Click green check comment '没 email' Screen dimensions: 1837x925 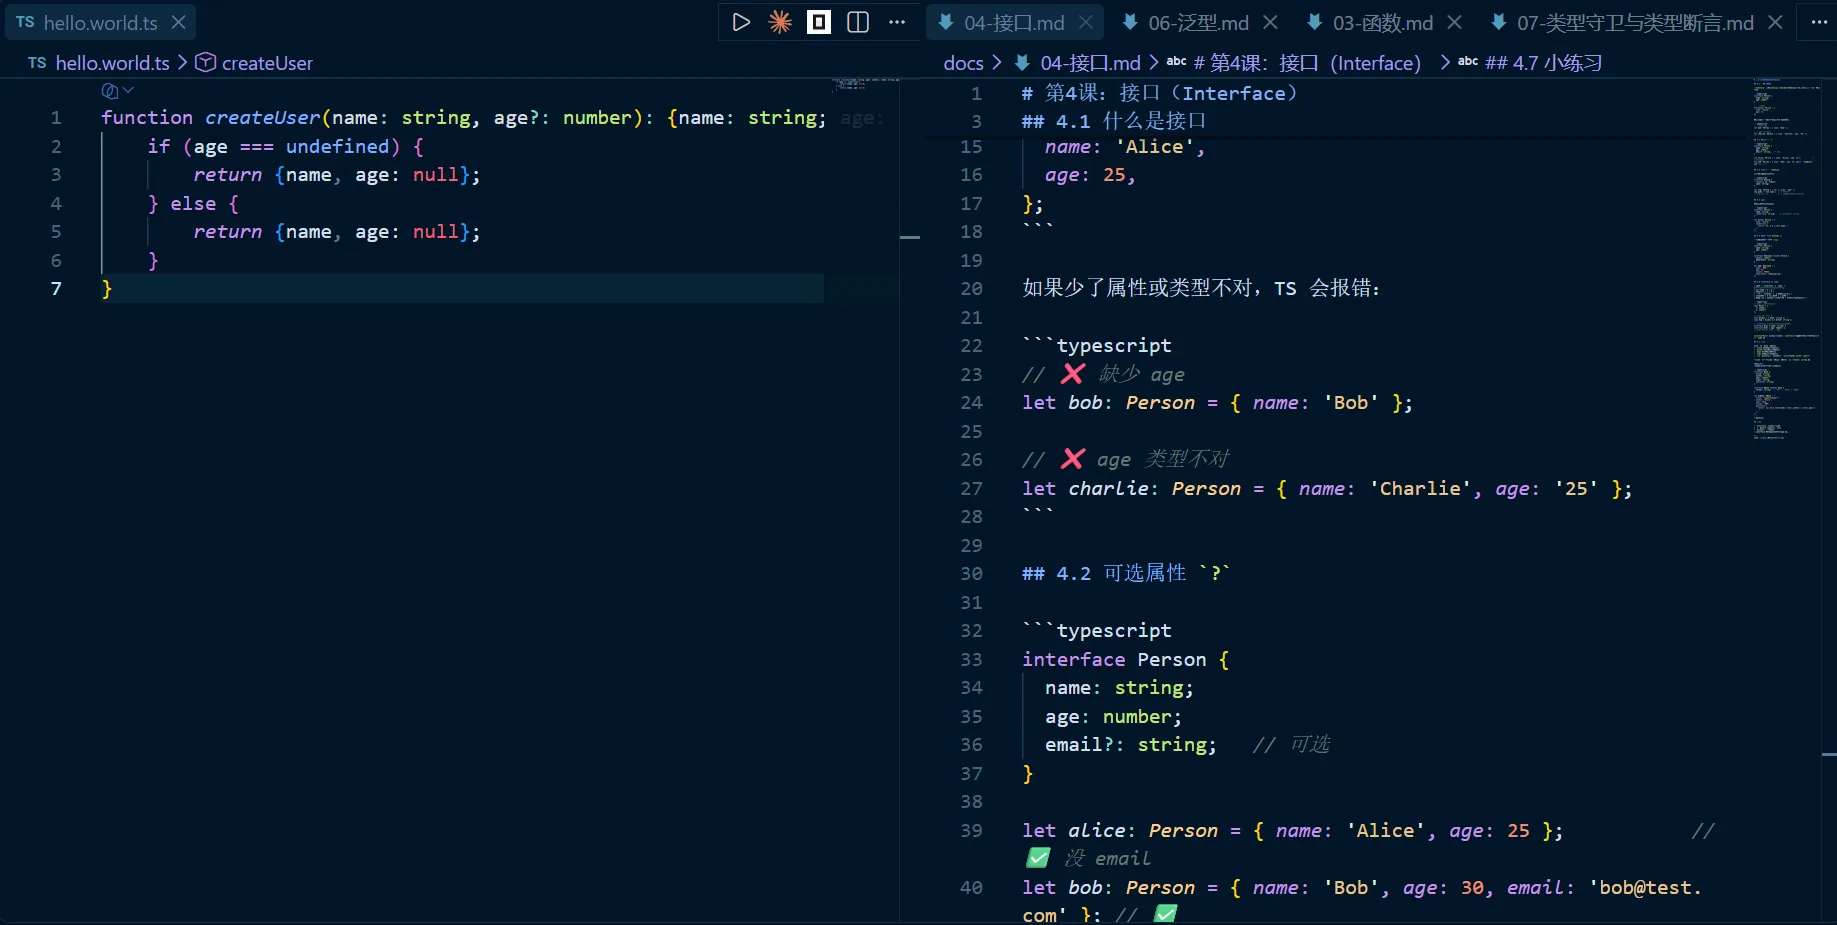click(x=1088, y=858)
